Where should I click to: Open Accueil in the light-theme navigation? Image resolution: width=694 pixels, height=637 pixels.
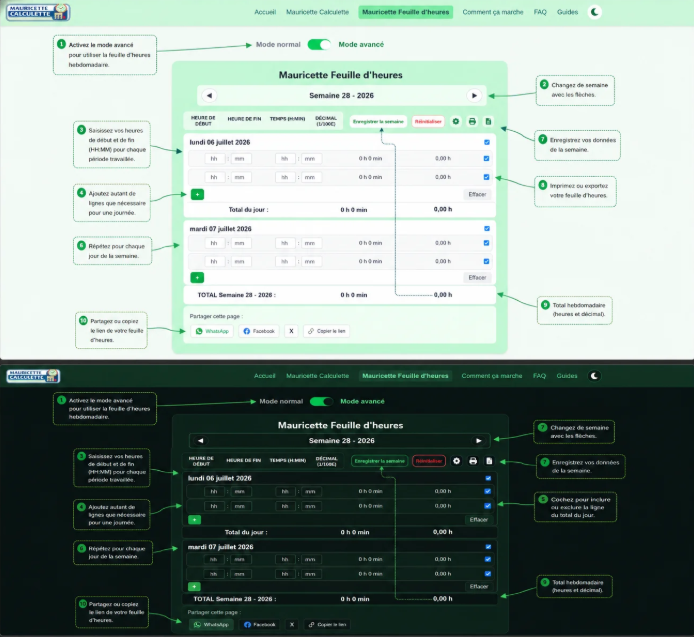point(265,12)
